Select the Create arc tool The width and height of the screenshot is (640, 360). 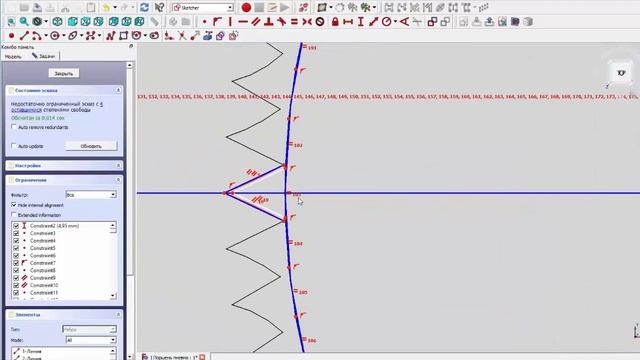pyautogui.click(x=37, y=36)
